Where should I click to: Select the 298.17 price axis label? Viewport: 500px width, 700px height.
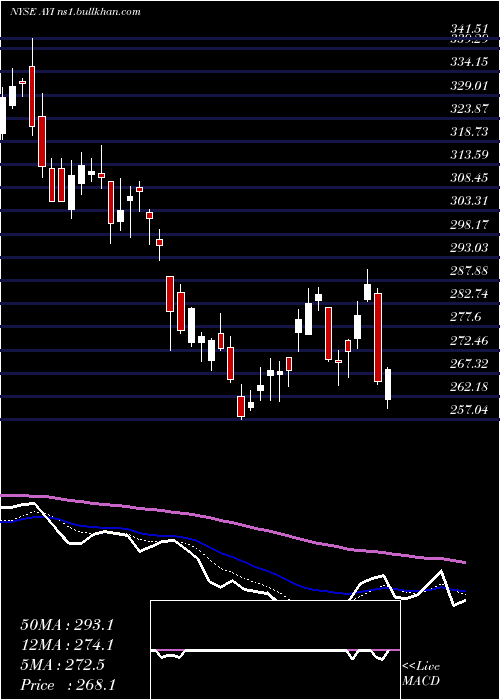click(469, 225)
